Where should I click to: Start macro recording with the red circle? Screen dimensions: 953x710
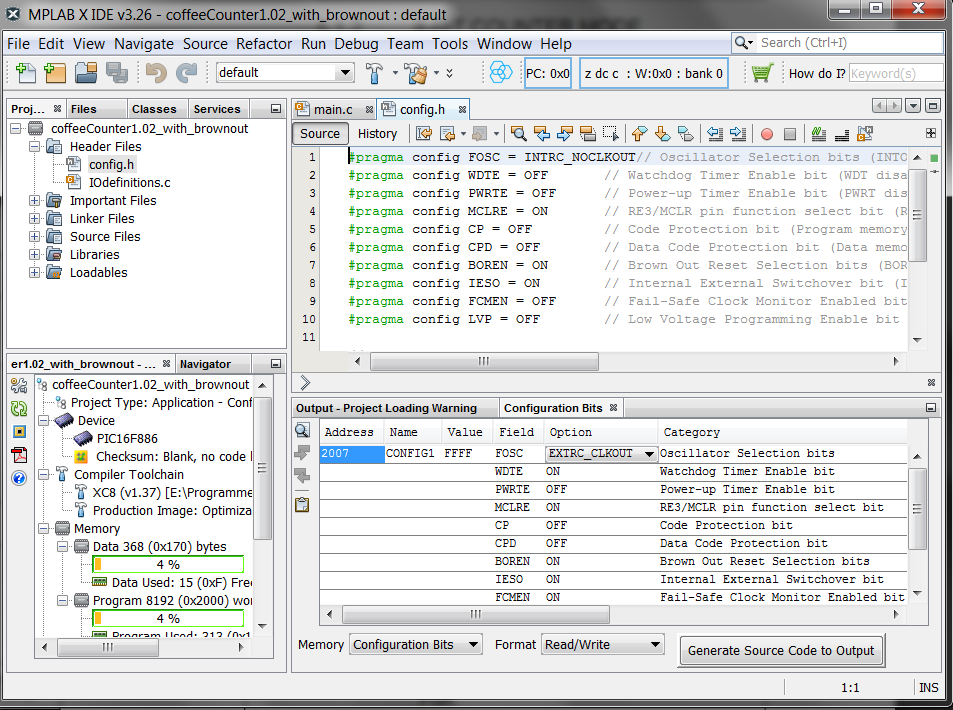click(x=767, y=134)
